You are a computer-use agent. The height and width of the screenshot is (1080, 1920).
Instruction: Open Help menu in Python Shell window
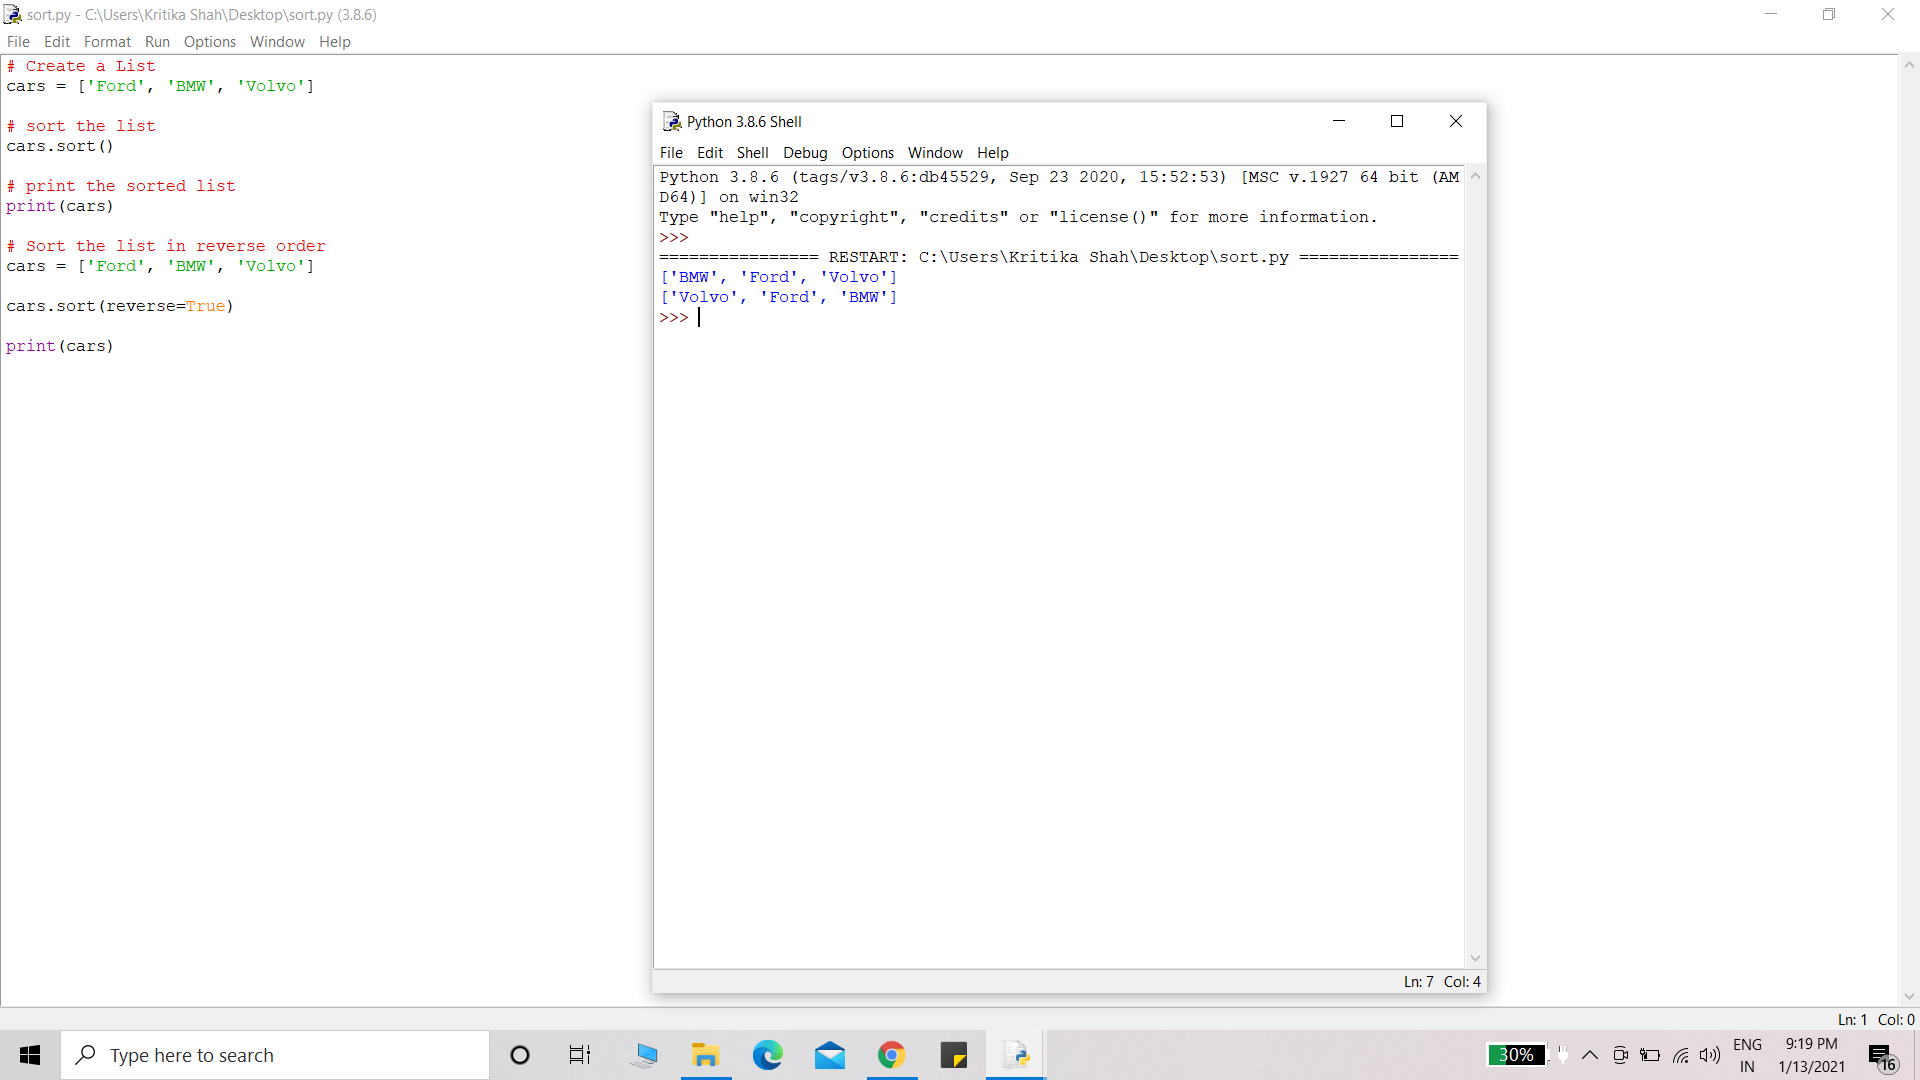point(993,153)
